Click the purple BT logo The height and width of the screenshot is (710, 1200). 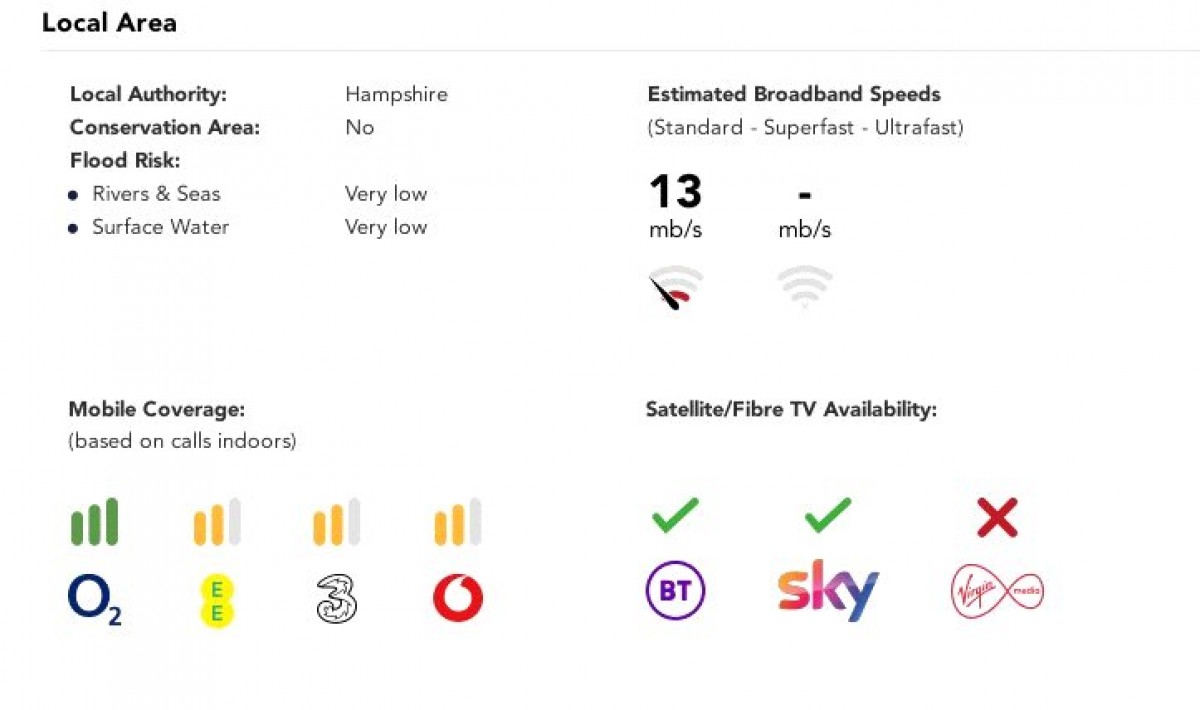coord(675,591)
